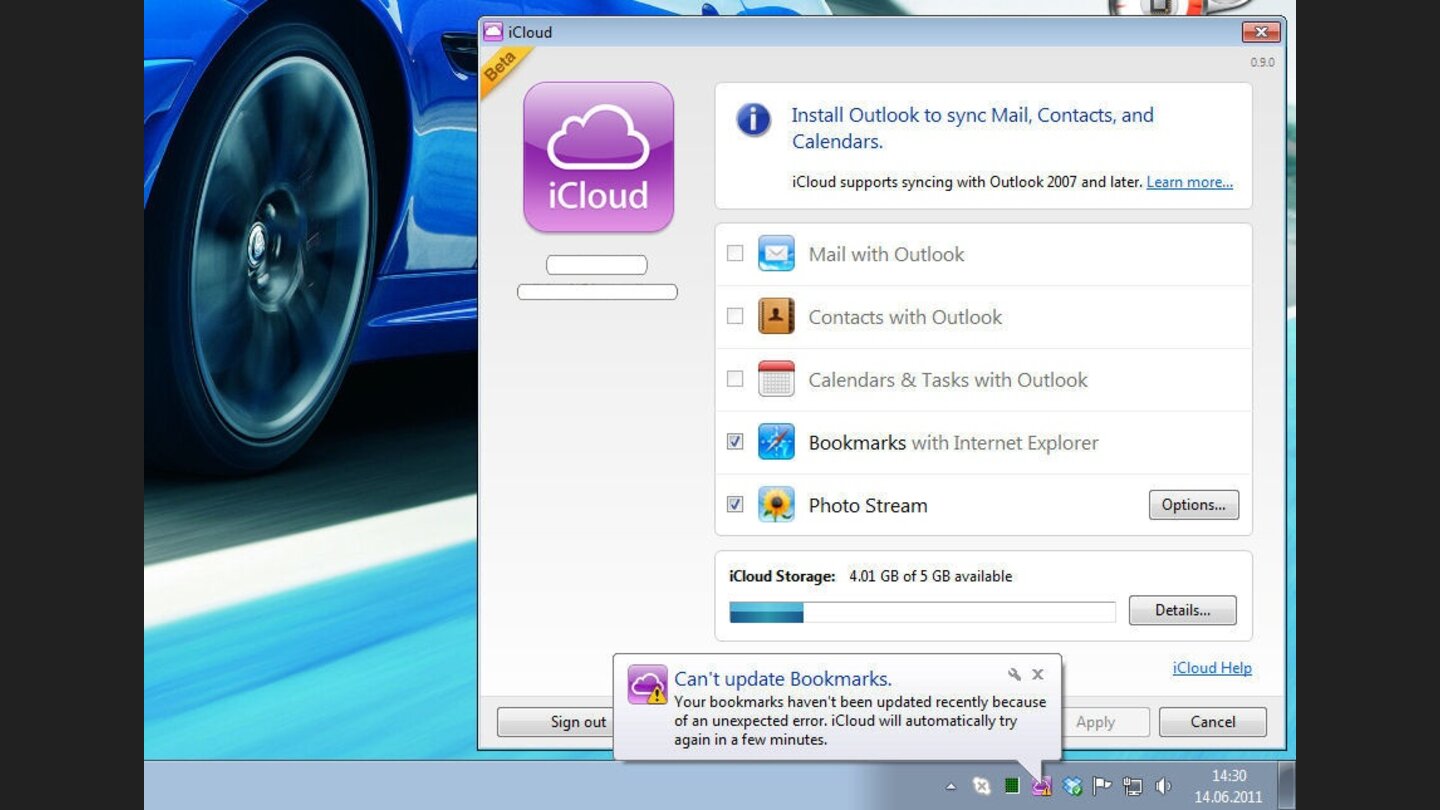Viewport: 1440px width, 810px height.
Task: Open the volume speaker icon in the taskbar
Action: click(1163, 785)
